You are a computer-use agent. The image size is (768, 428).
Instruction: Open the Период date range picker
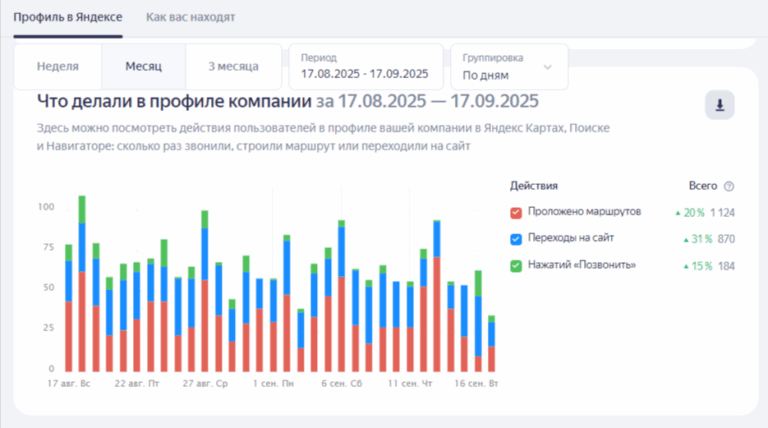pyautogui.click(x=366, y=67)
